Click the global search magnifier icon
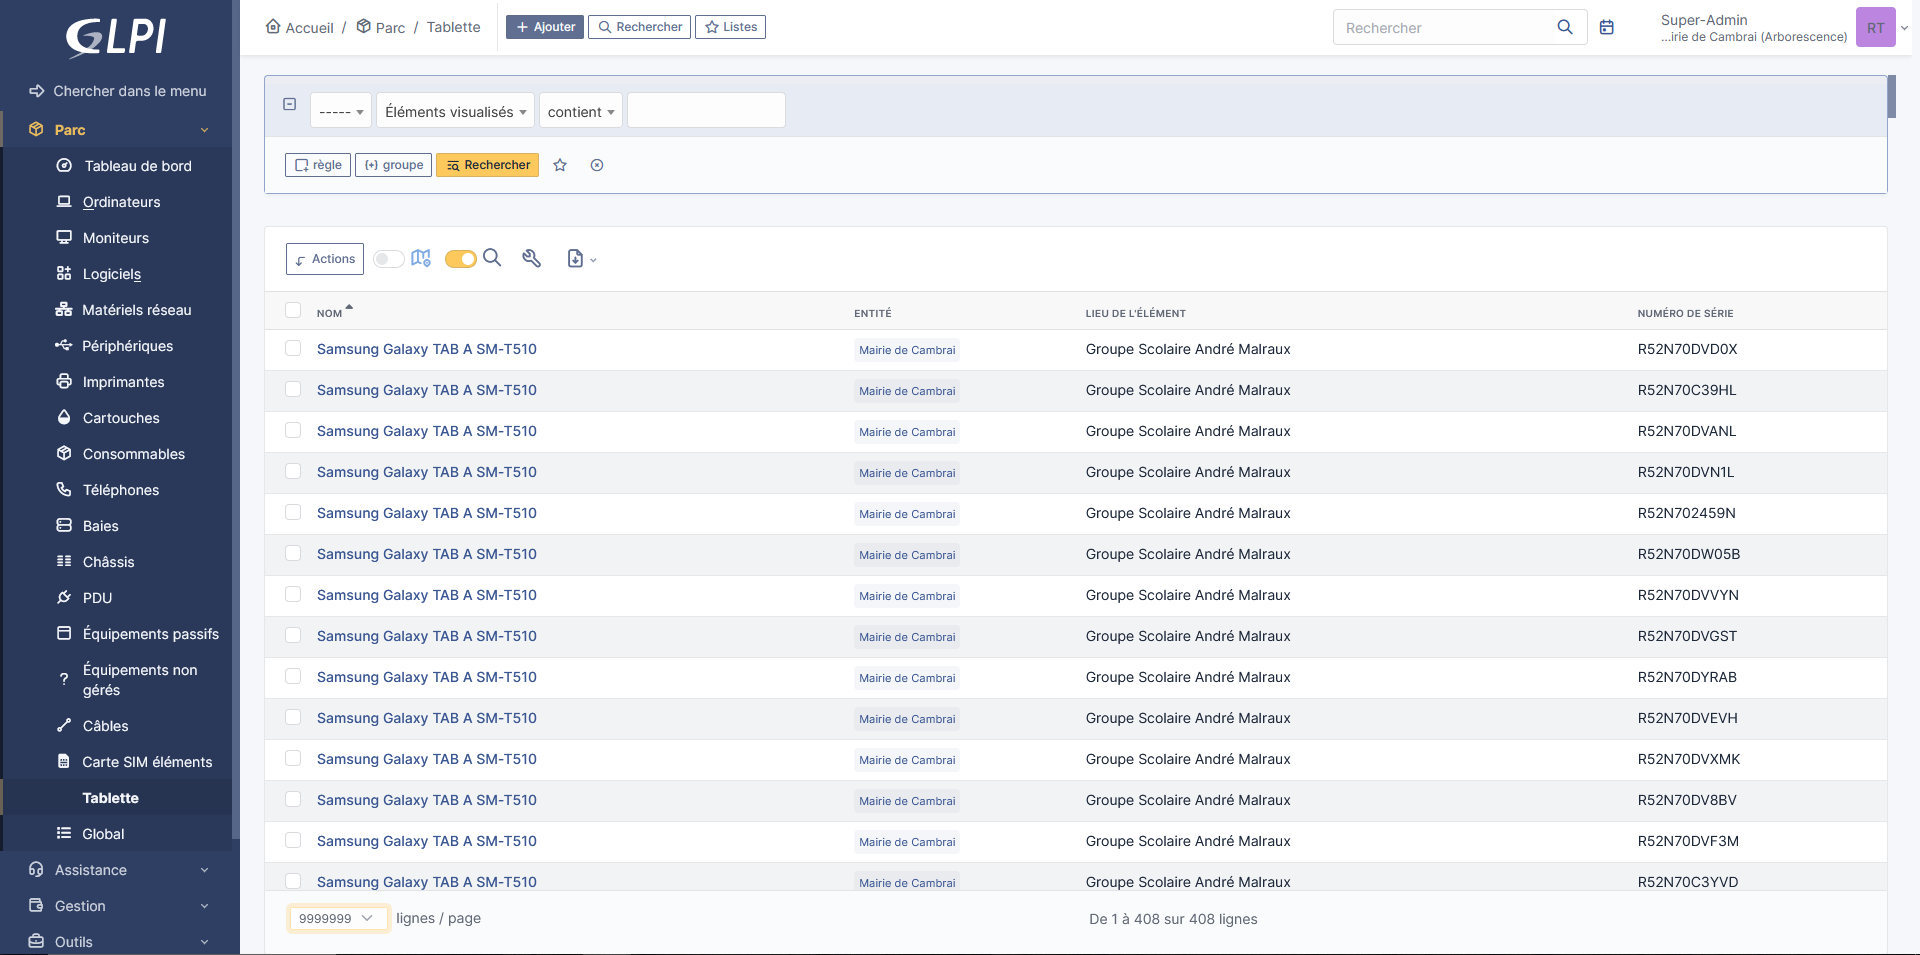This screenshot has height=955, width=1920. click(x=1565, y=28)
